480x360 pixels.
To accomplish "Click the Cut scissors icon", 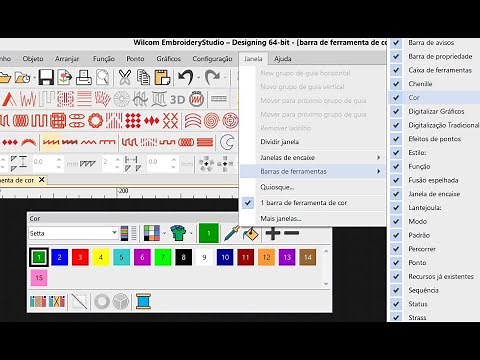I will click(x=125, y=77).
